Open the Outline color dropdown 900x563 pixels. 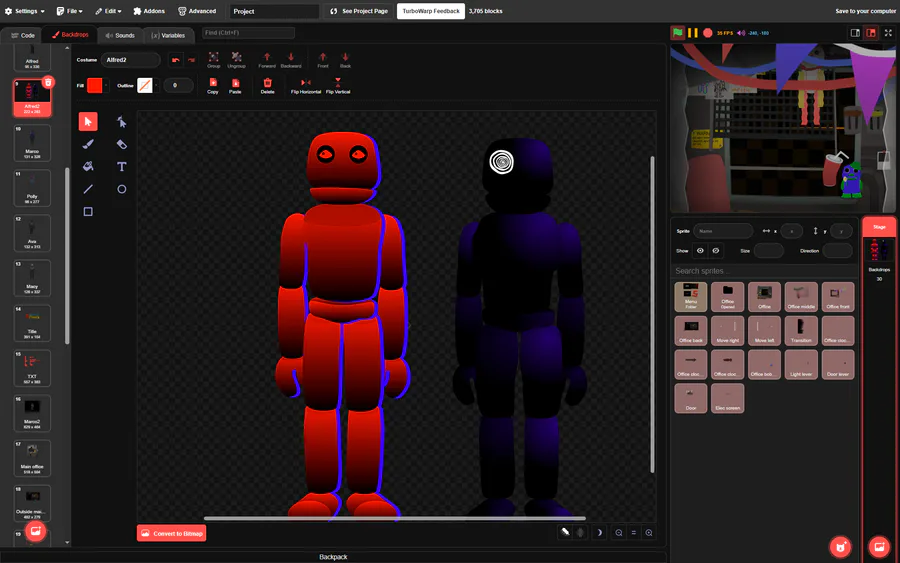(147, 86)
